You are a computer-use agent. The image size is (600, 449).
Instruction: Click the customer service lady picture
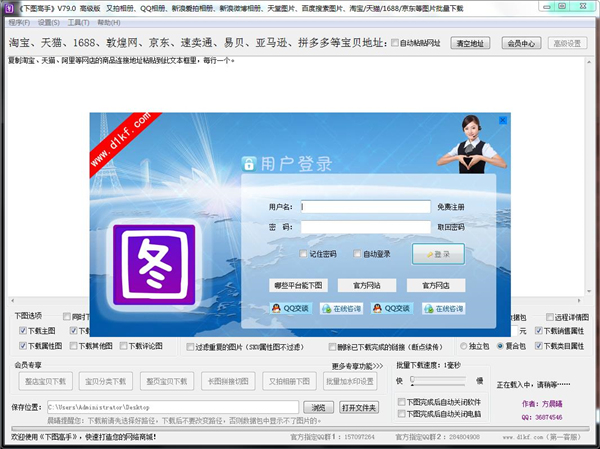(472, 144)
